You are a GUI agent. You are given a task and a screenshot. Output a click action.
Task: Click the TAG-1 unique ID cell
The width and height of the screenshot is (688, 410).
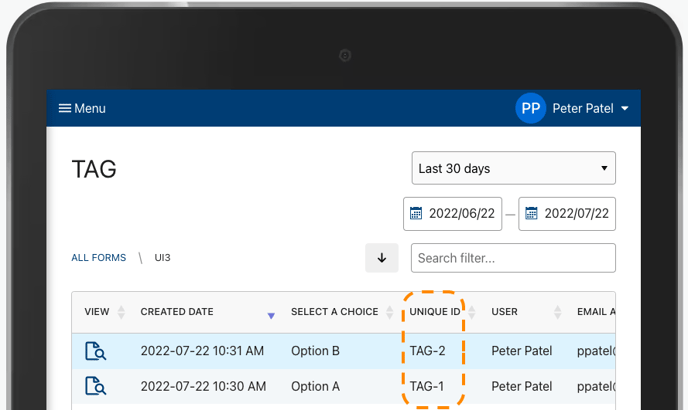pyautogui.click(x=426, y=386)
